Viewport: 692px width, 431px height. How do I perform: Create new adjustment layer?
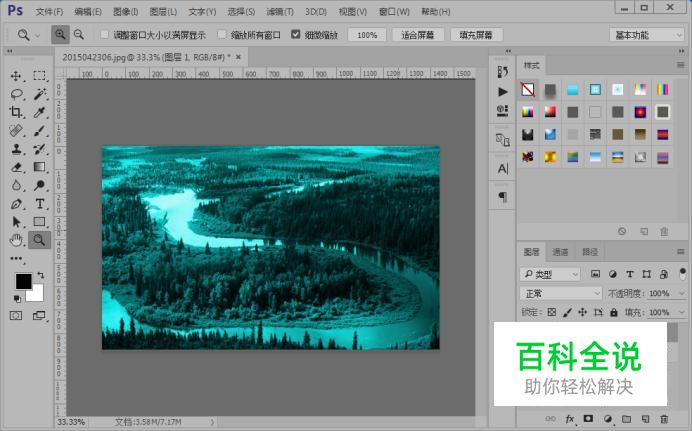click(608, 419)
